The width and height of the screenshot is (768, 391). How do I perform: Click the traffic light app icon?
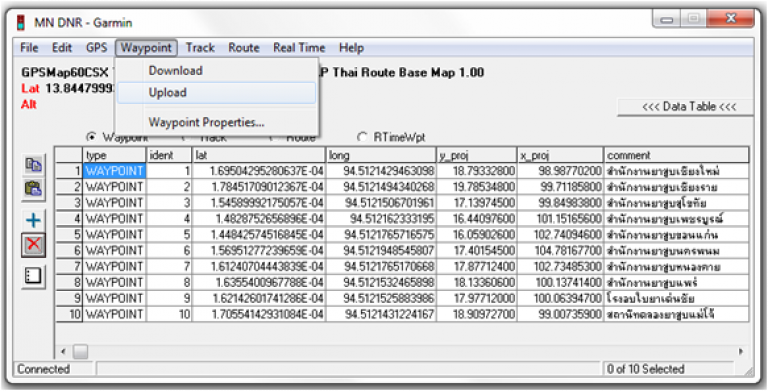(x=21, y=23)
